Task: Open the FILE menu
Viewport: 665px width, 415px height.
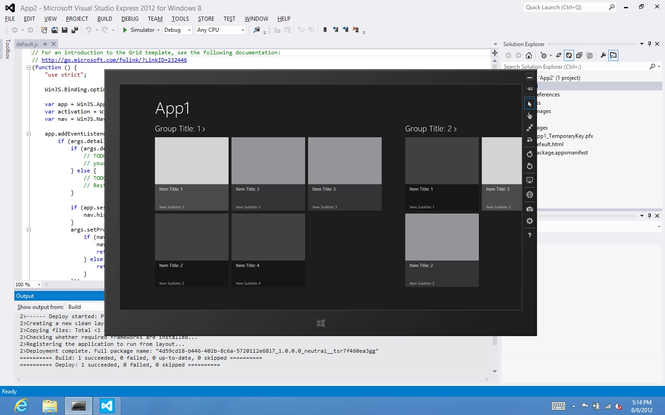Action: point(10,19)
